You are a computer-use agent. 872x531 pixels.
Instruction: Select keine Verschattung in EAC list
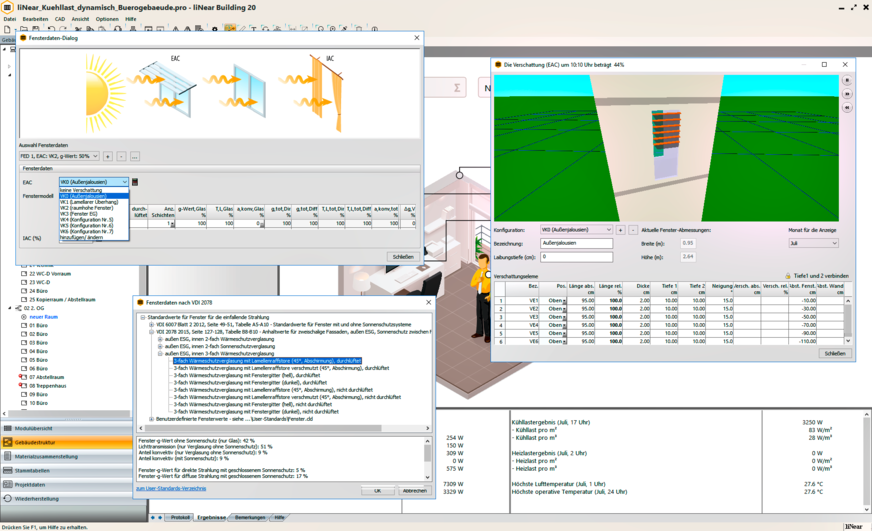point(94,190)
